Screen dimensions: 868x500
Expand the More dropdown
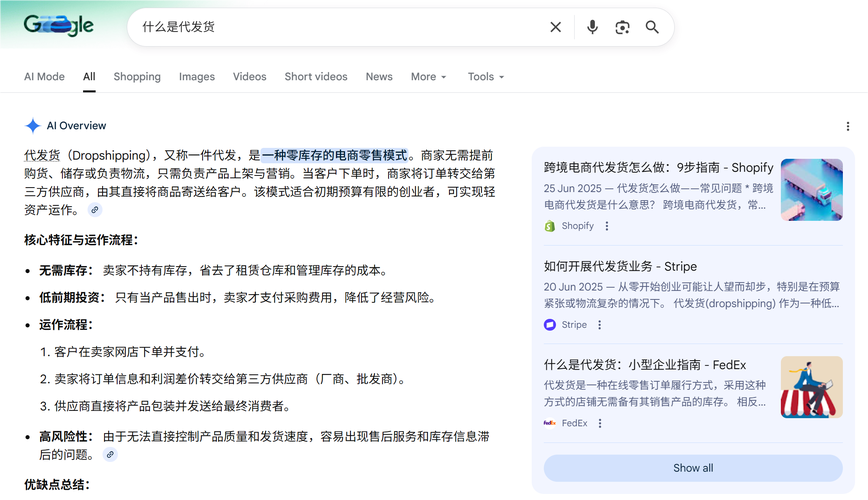(x=428, y=76)
